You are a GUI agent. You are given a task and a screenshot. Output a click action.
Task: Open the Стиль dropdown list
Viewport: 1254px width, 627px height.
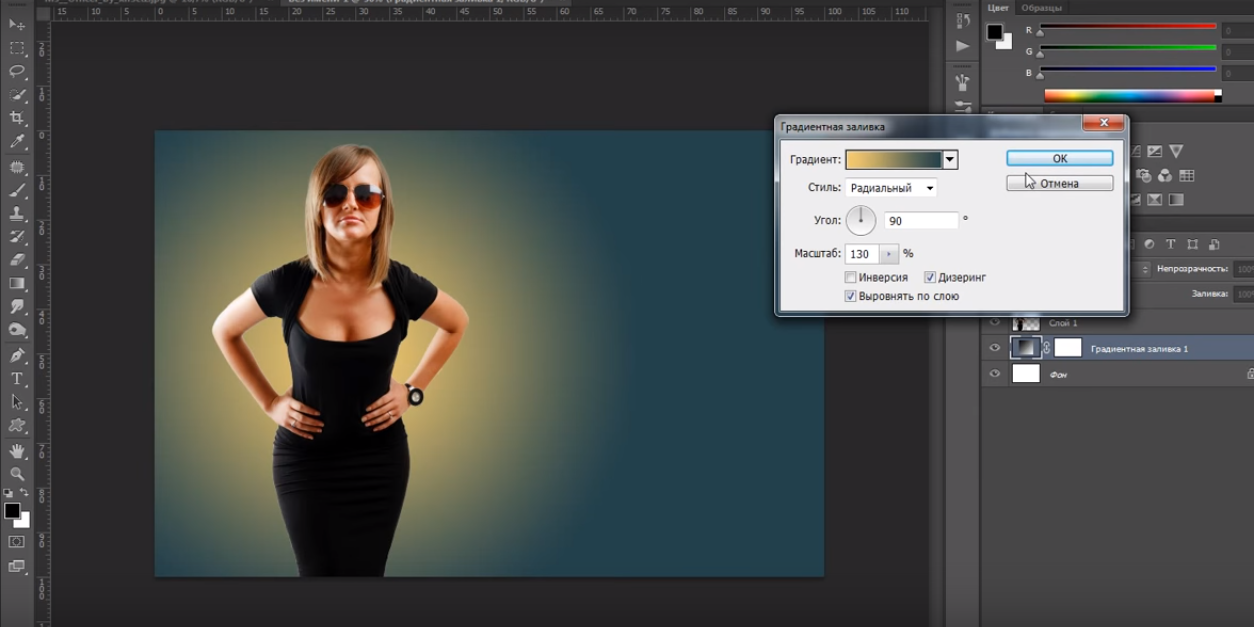click(x=891, y=188)
